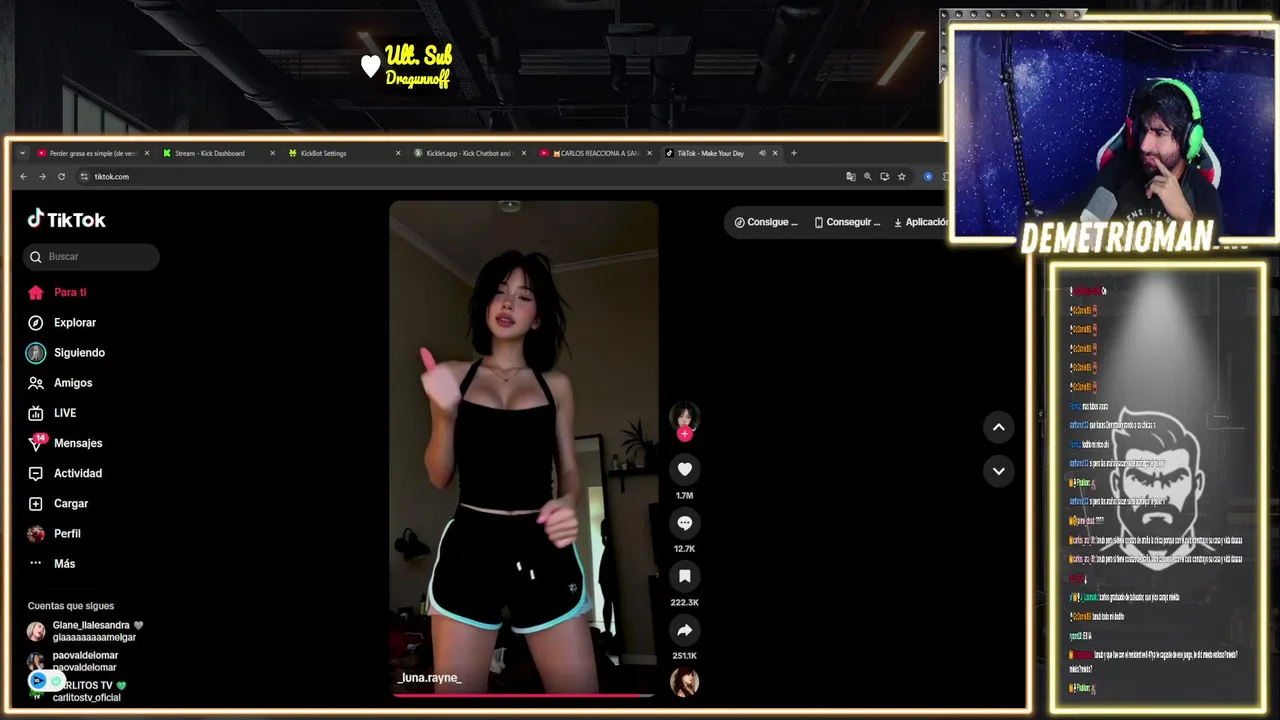Open Giane_llalesandra followed account
The height and width of the screenshot is (720, 1280).
pyautogui.click(x=85, y=631)
